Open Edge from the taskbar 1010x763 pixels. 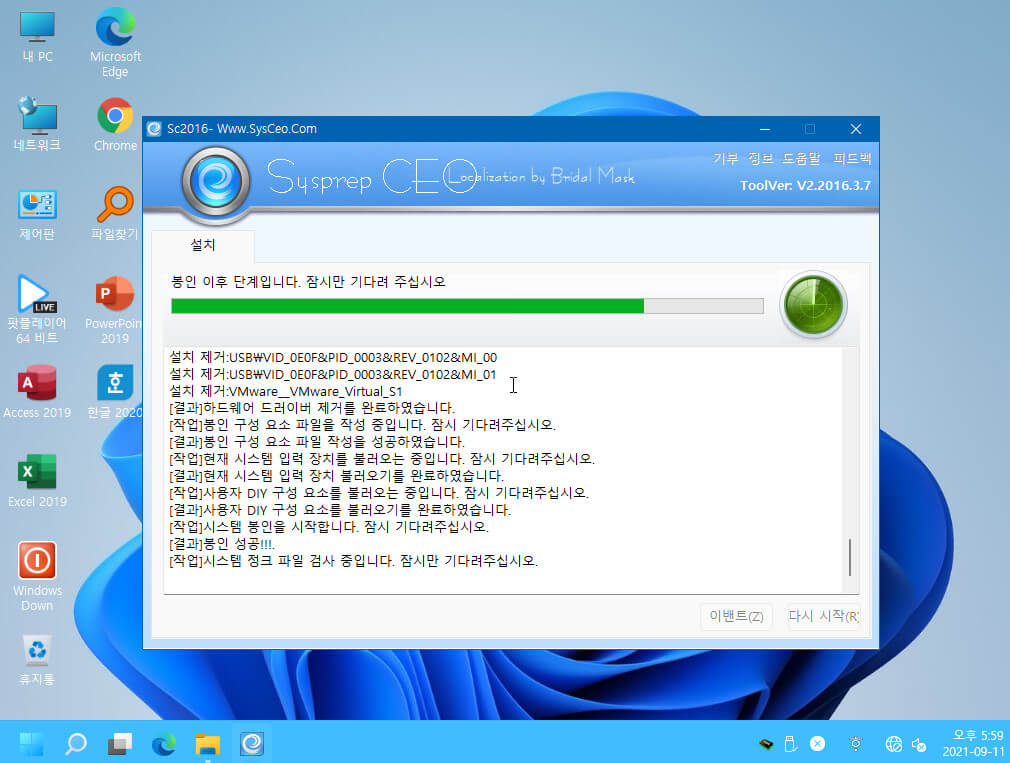pos(164,744)
